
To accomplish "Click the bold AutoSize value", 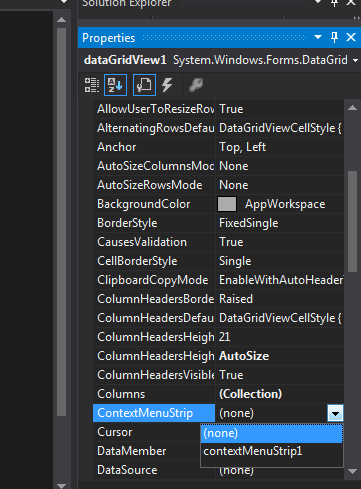I will 244,356.
